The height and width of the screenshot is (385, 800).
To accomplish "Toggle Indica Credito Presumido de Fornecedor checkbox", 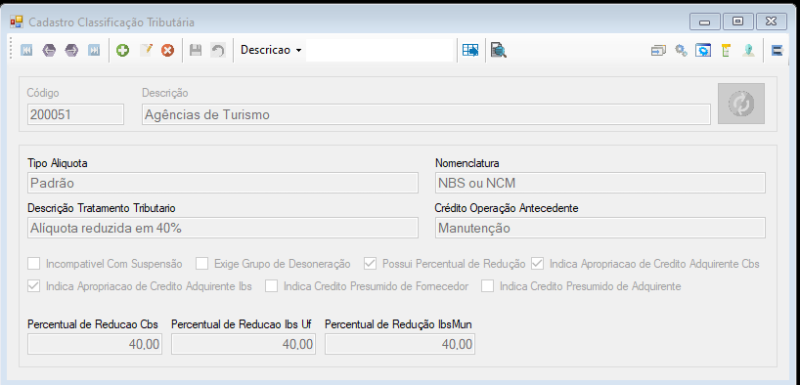I will coord(272,286).
